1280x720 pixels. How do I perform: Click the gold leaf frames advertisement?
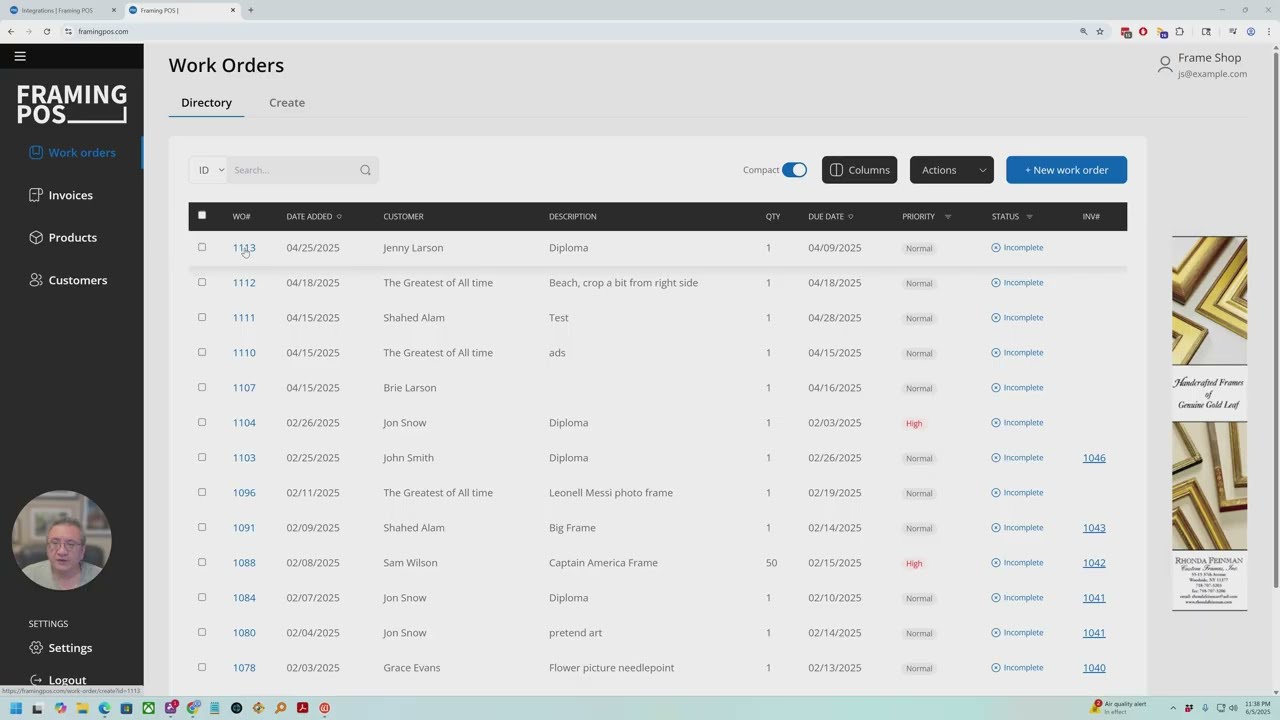pyautogui.click(x=1209, y=423)
